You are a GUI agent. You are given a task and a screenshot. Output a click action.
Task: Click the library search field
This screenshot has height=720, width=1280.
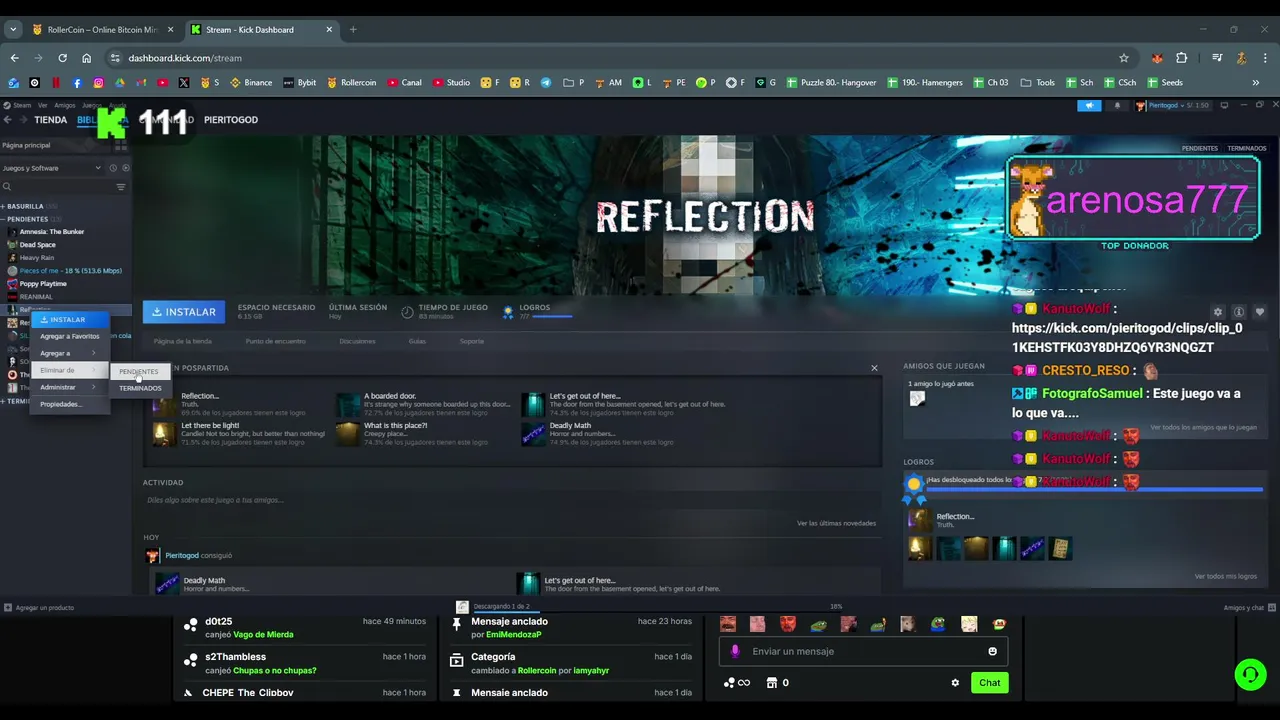pos(58,187)
